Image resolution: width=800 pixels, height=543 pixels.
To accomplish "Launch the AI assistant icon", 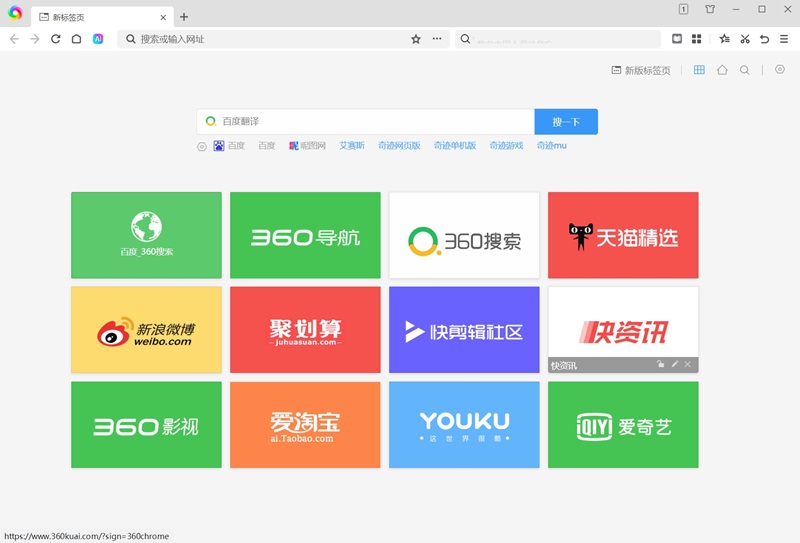I will coord(98,39).
